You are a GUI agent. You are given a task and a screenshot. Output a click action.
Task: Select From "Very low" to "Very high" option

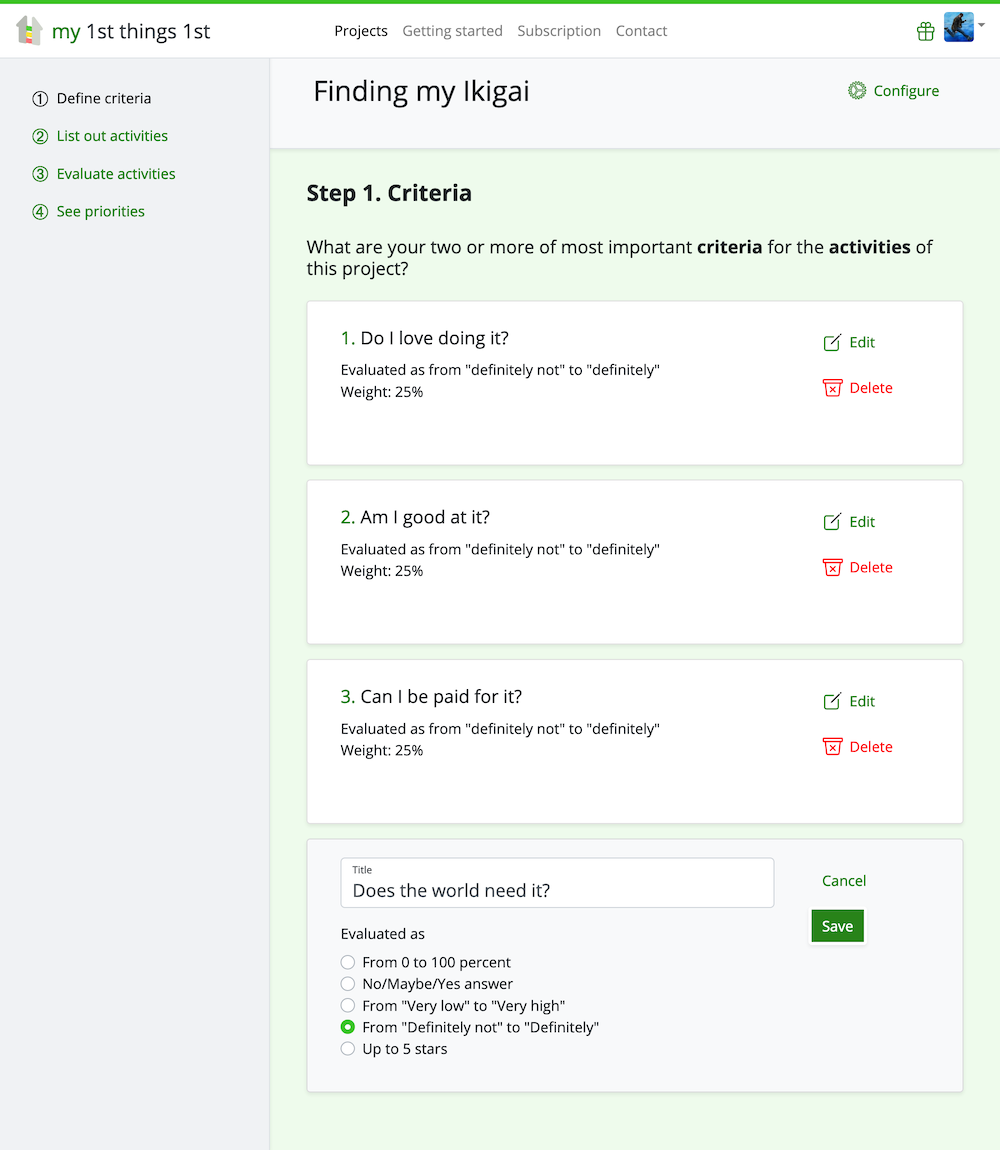click(348, 1006)
